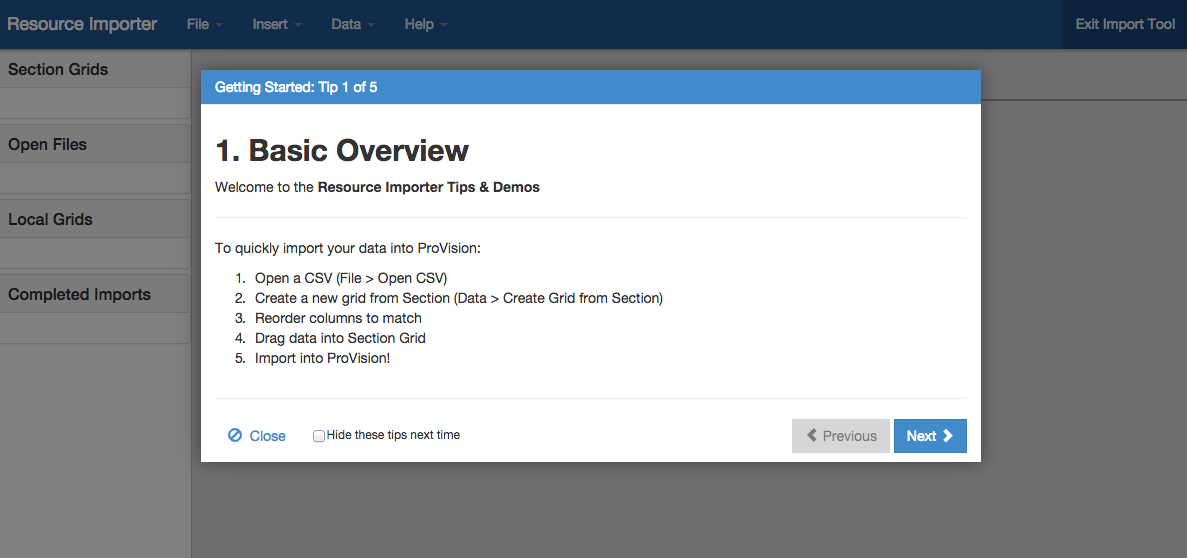Click the Previous tip button
This screenshot has width=1187, height=558.
(840, 436)
